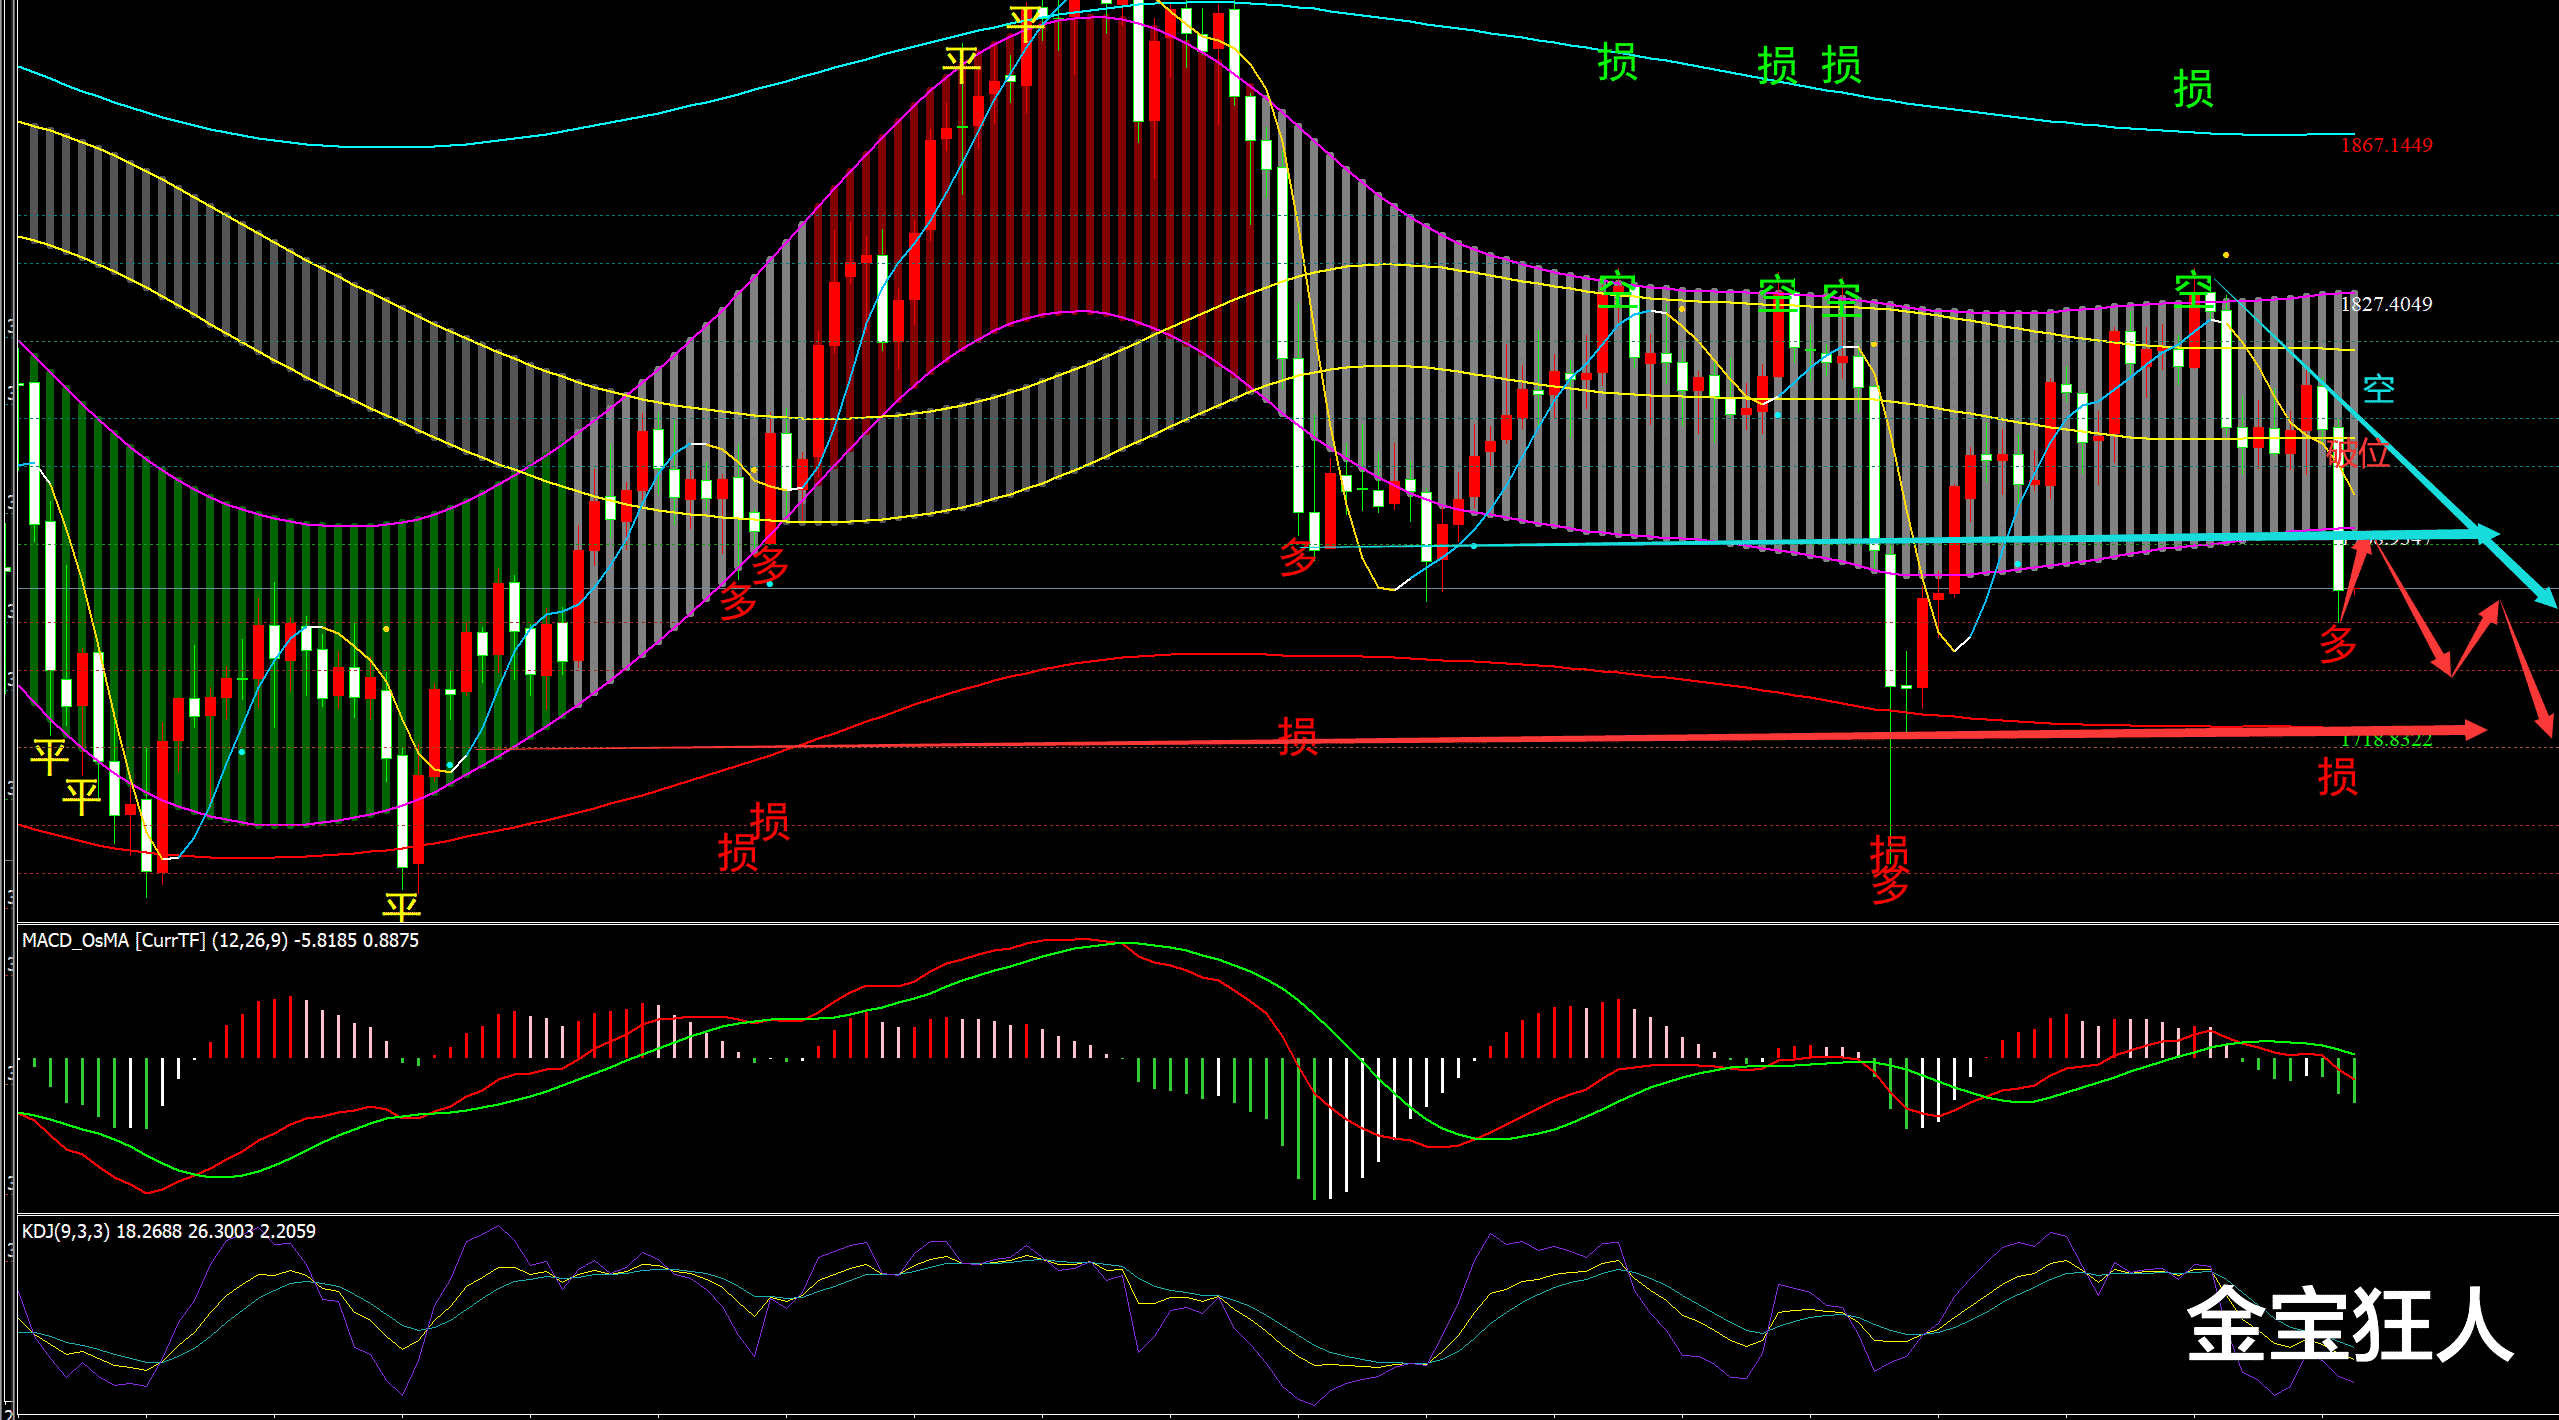Click the rightmost green 损 label at top
The height and width of the screenshot is (1420, 2559).
2193,89
